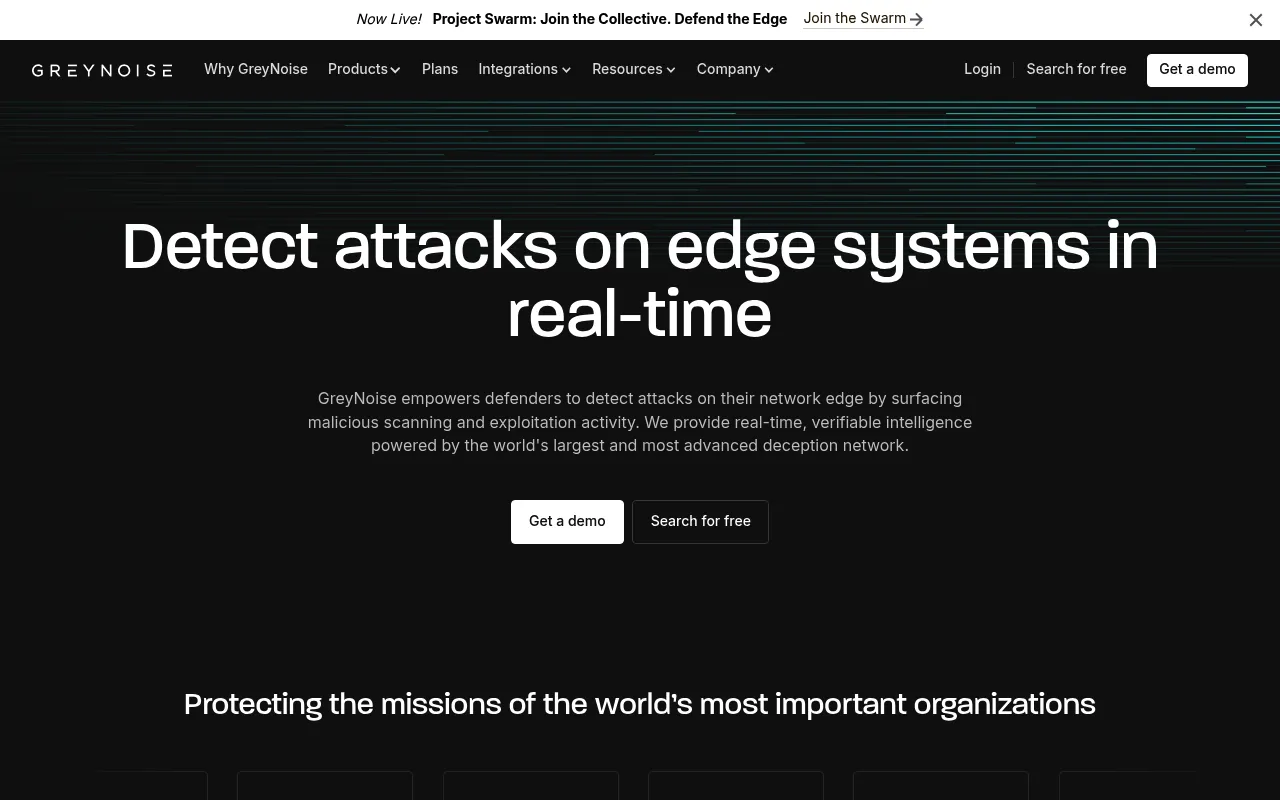Viewport: 1280px width, 800px height.
Task: Click the 'Protecting the missions' section heading
Action: pos(640,704)
